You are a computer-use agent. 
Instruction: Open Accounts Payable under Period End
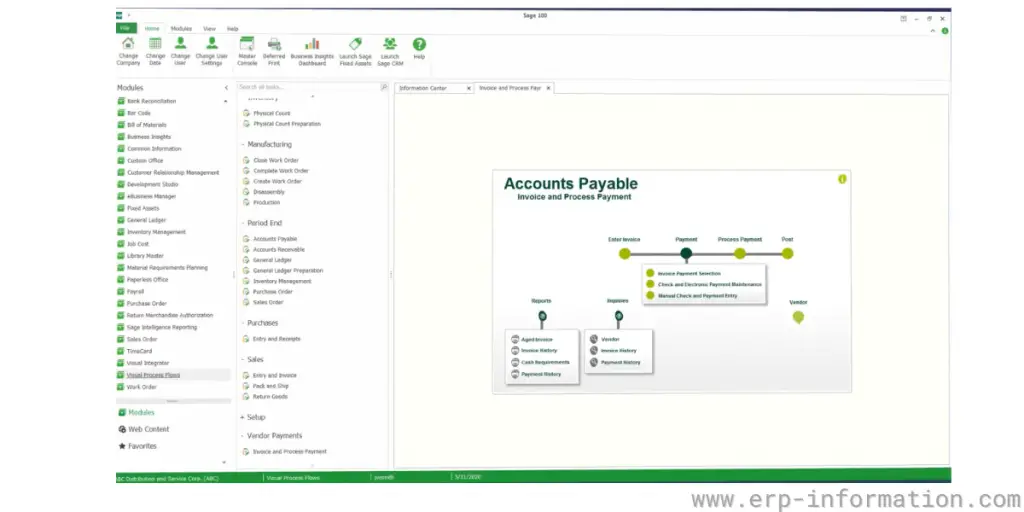(x=275, y=239)
